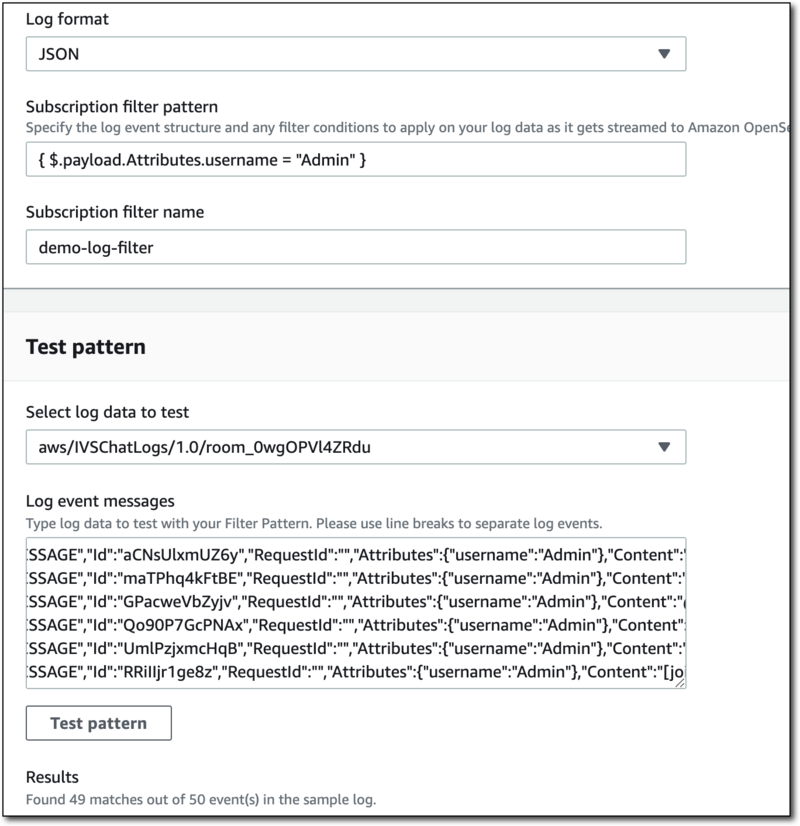Image resolution: width=800 pixels, height=826 pixels.
Task: Open the Select log data to test dropdown
Action: click(x=355, y=446)
